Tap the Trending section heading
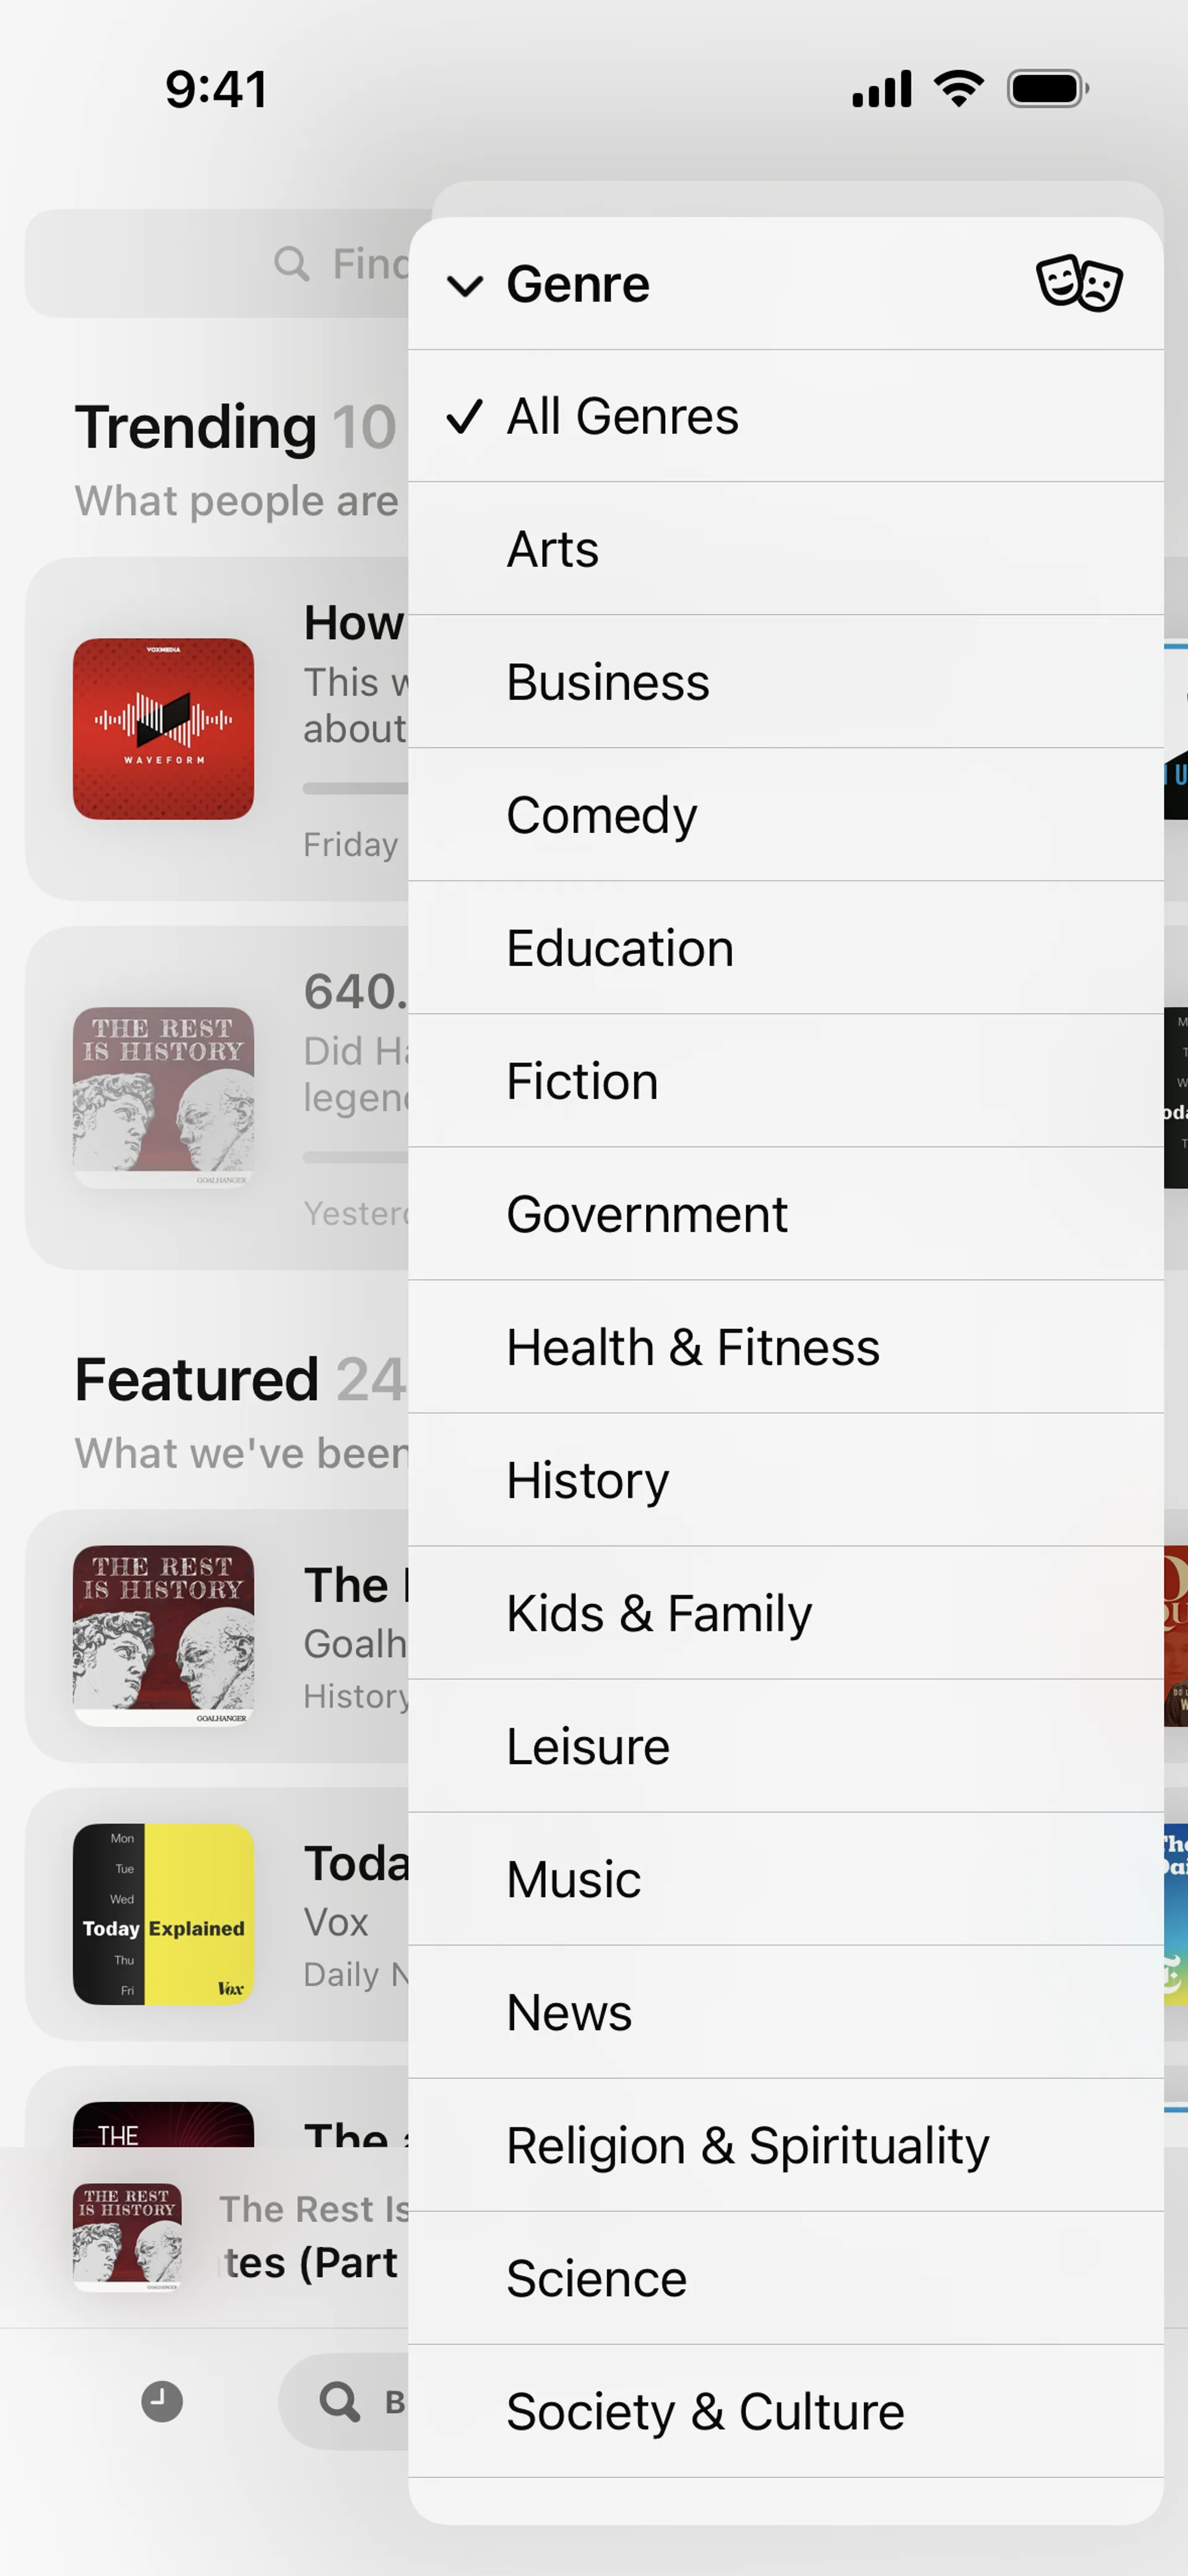This screenshot has height=2576, width=1188. tap(196, 428)
